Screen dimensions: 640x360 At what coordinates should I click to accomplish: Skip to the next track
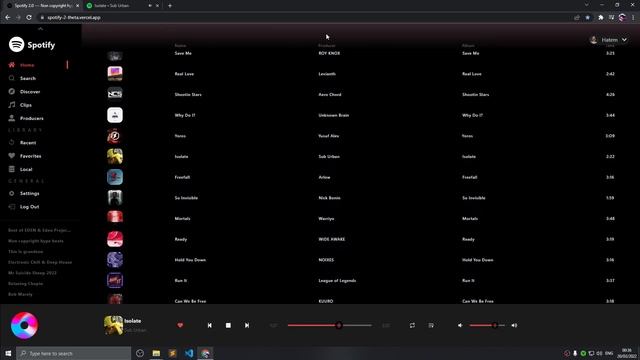(x=247, y=325)
